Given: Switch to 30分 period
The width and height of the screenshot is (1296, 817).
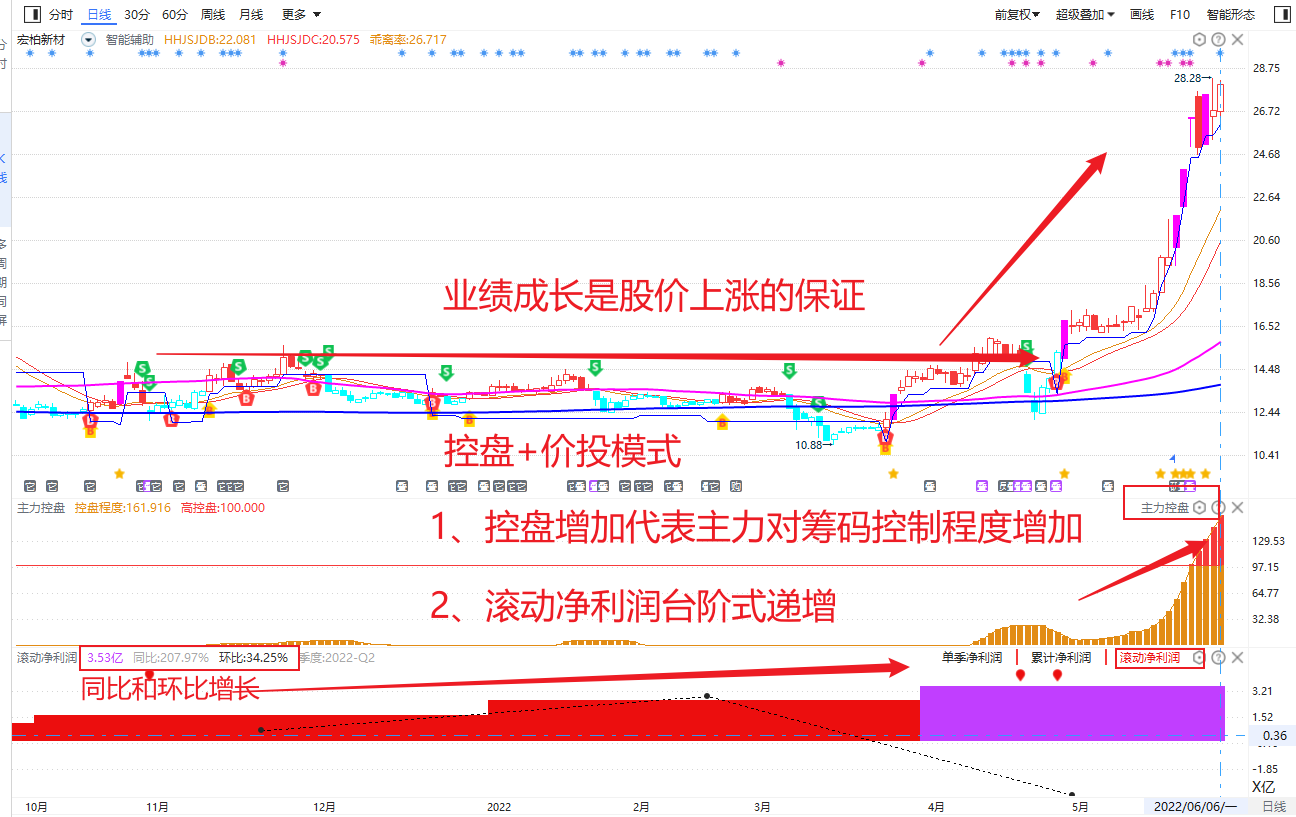Looking at the screenshot, I should [137, 15].
